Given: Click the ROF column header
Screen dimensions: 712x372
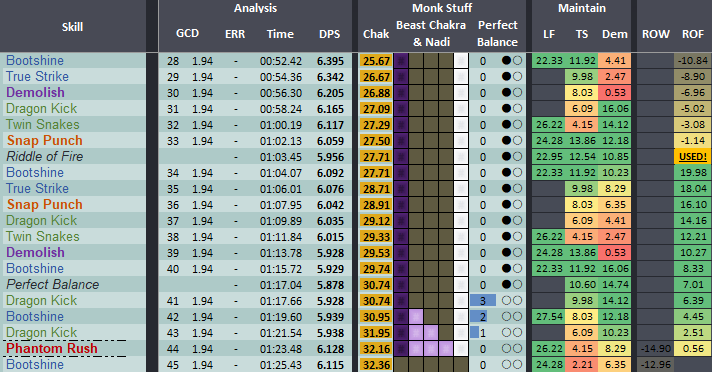Looking at the screenshot, I should click(692, 34).
